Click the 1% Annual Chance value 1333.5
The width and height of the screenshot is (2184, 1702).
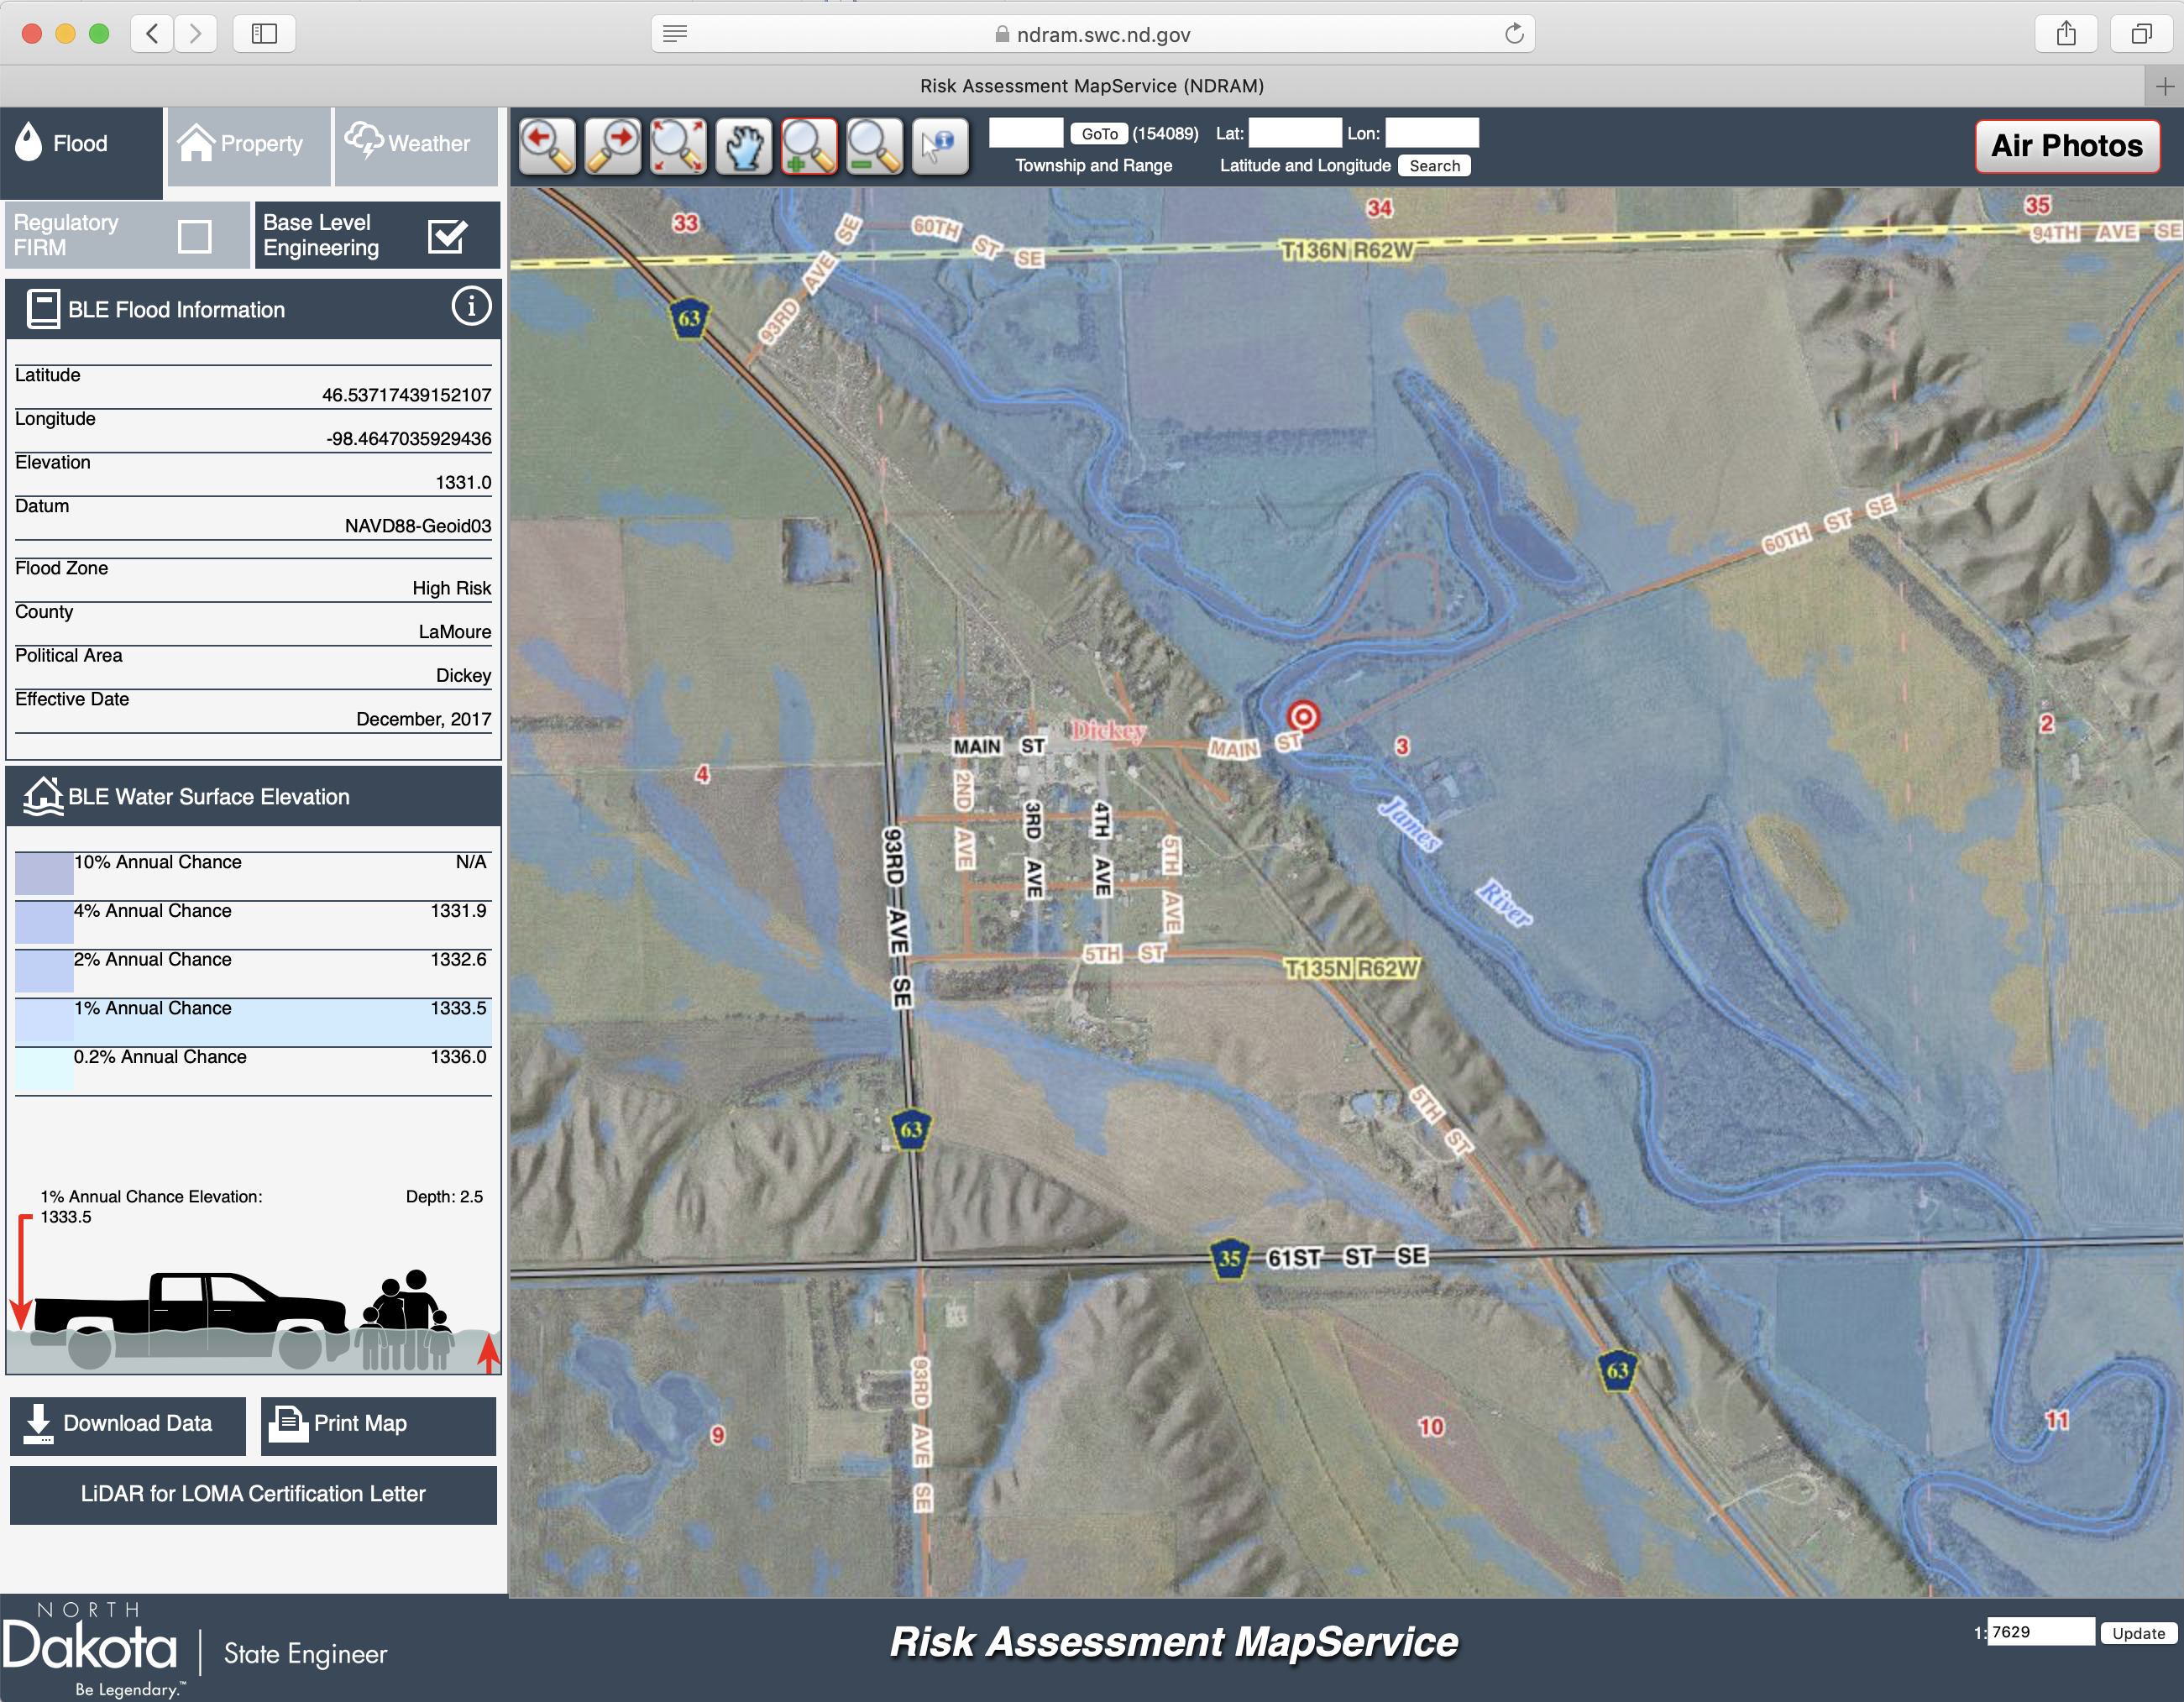coord(458,1008)
